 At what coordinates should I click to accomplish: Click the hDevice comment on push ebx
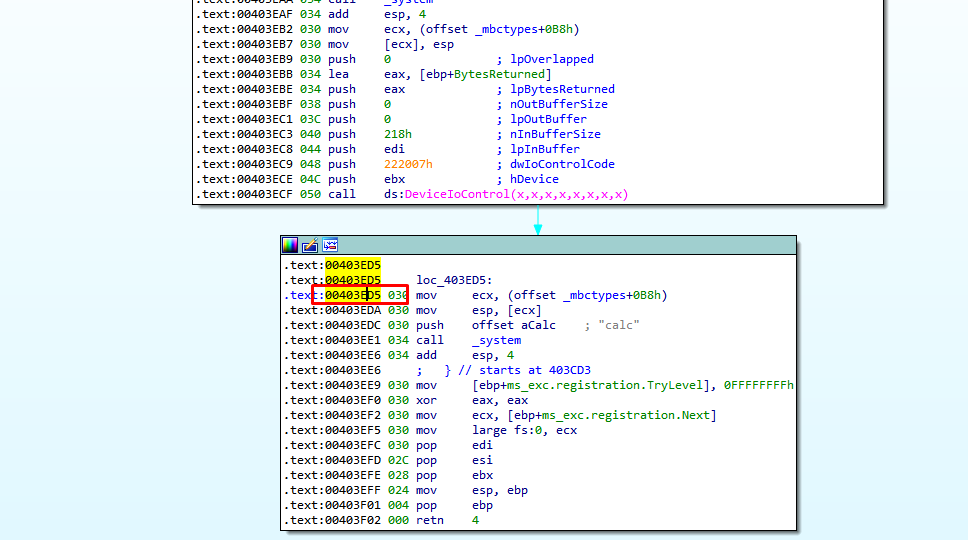(534, 179)
